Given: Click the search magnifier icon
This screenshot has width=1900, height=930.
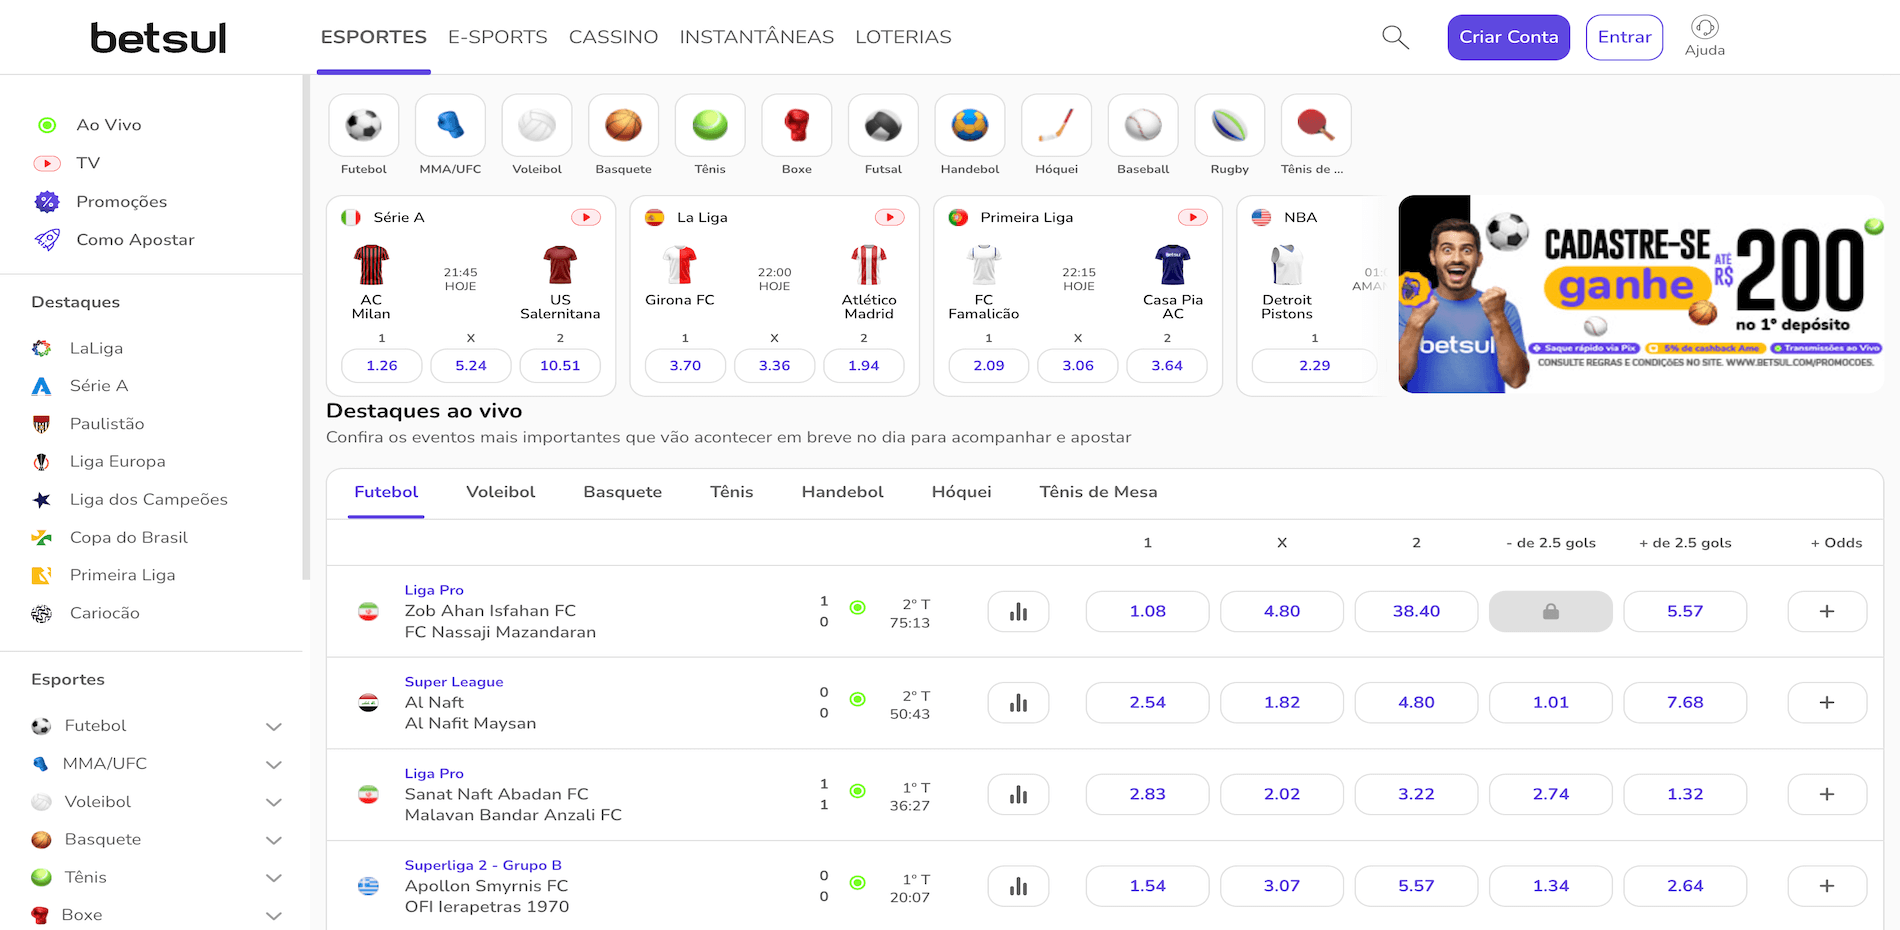Looking at the screenshot, I should pos(1395,38).
